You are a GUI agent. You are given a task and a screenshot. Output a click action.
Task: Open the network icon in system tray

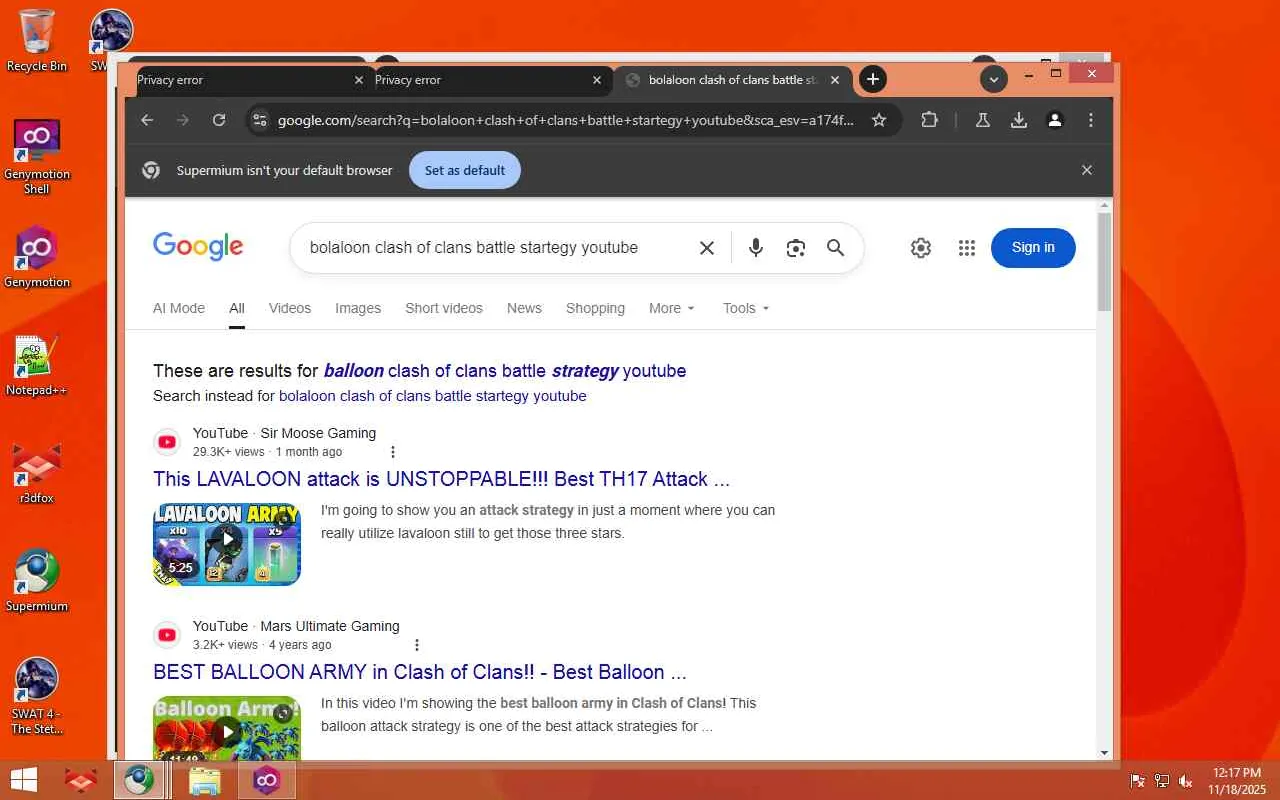click(x=1162, y=781)
